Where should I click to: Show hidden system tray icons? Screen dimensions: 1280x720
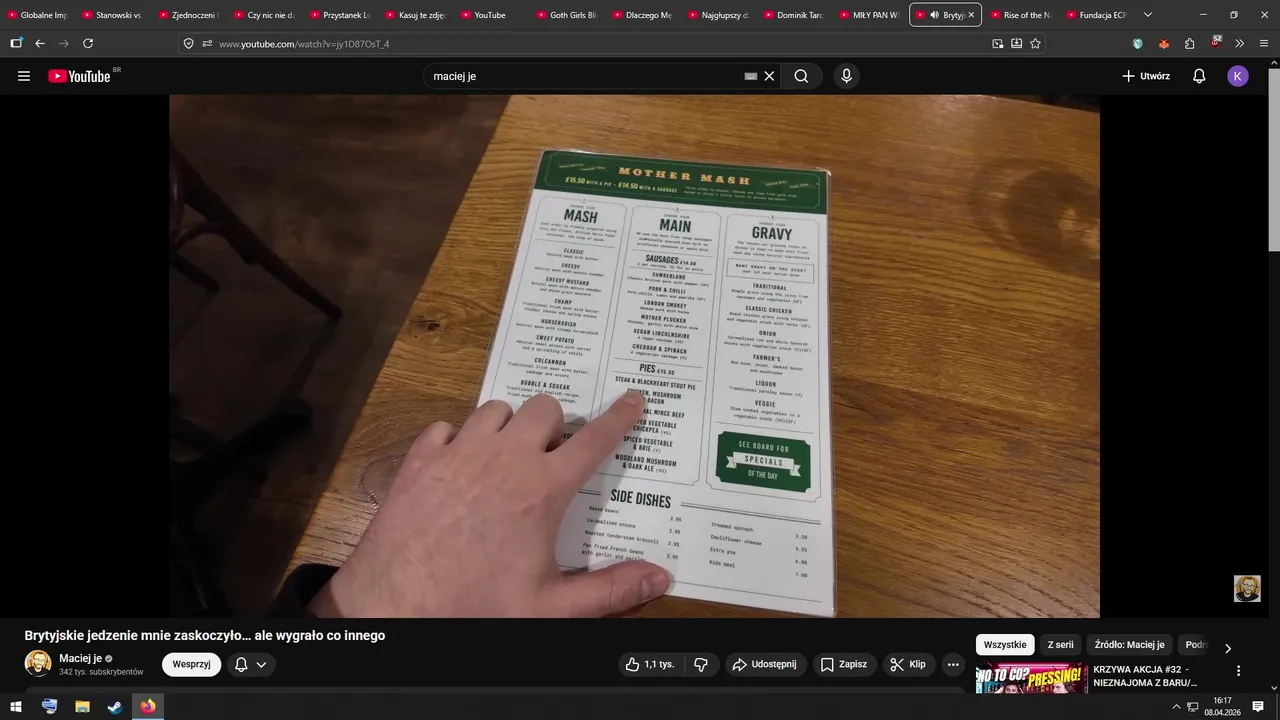pos(1176,706)
